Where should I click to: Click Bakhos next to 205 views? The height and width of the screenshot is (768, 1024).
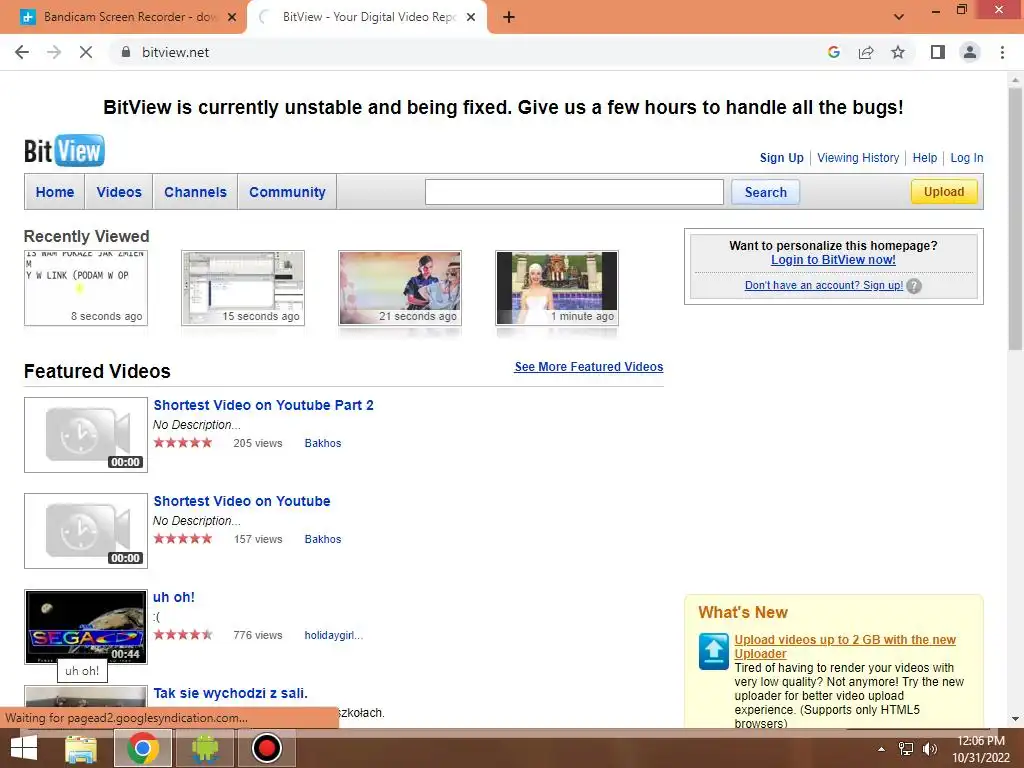(323, 443)
